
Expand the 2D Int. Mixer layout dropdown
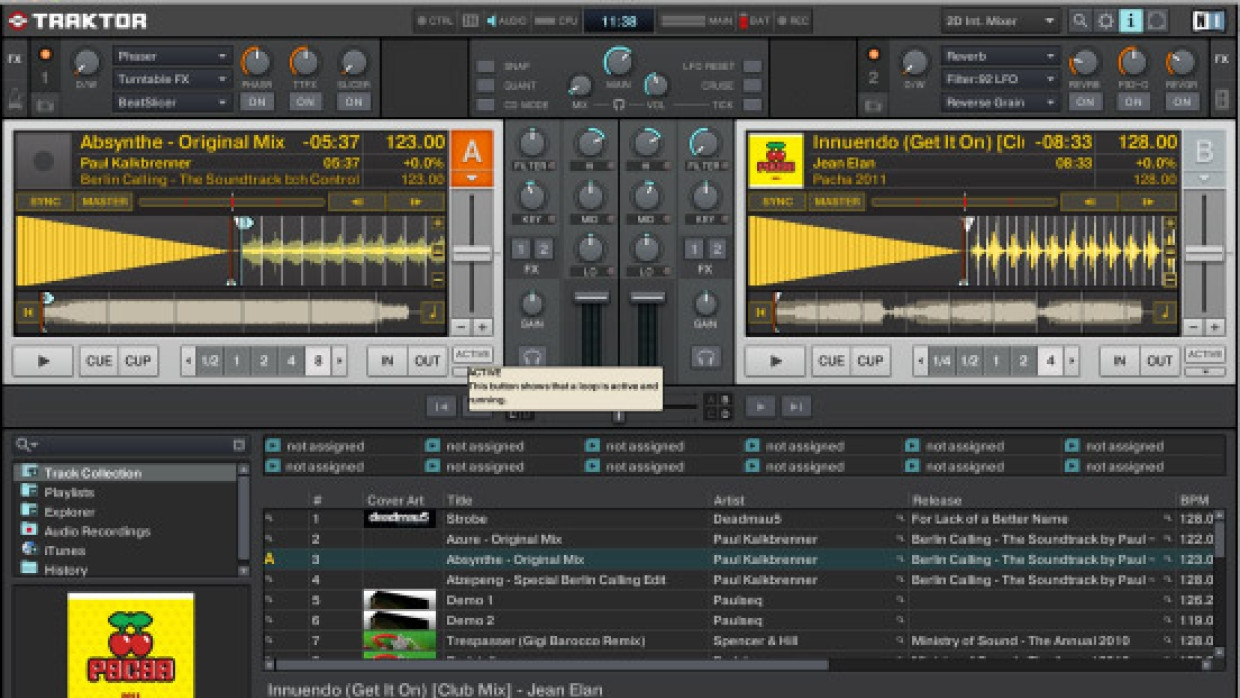1000,21
